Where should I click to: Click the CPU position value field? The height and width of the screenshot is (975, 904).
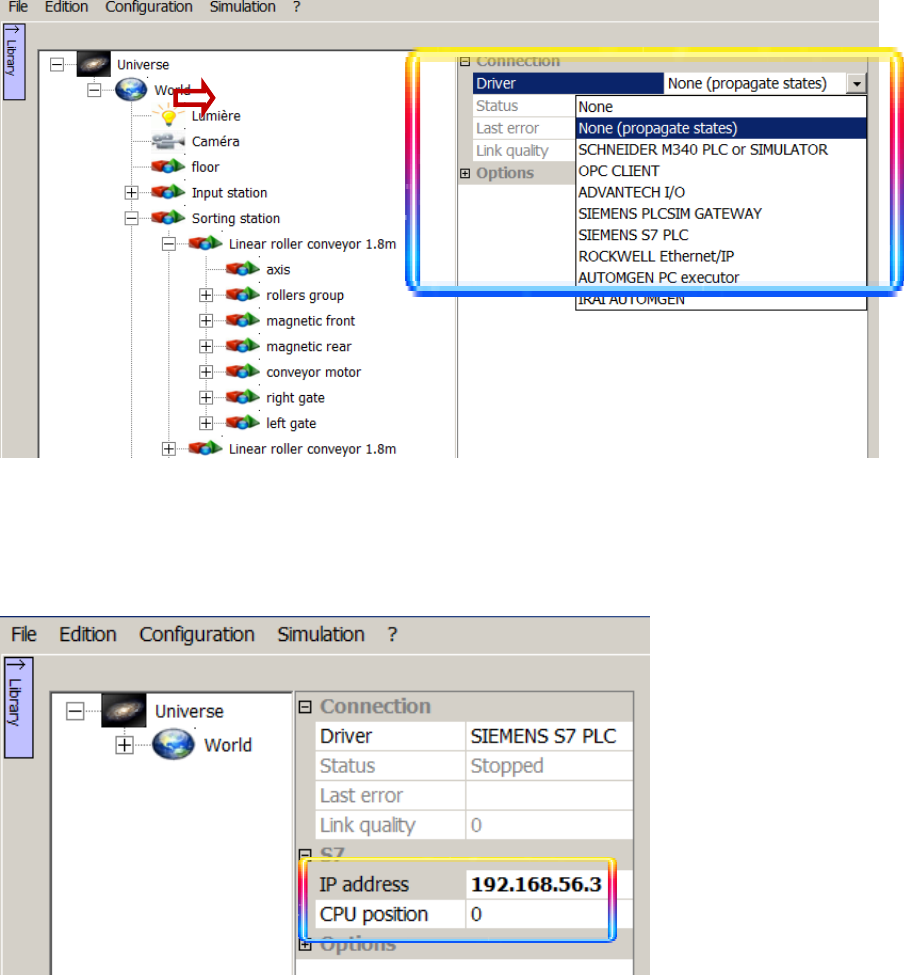coord(549,914)
